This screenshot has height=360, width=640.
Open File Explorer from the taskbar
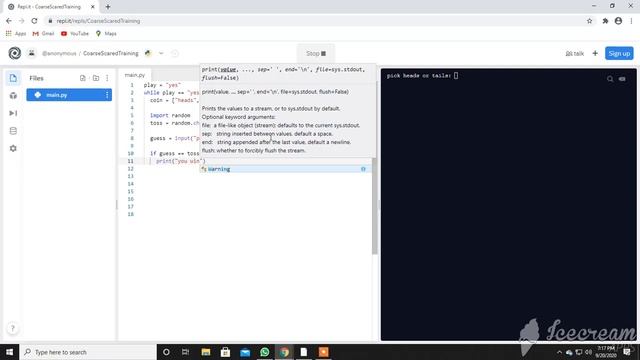click(206, 352)
